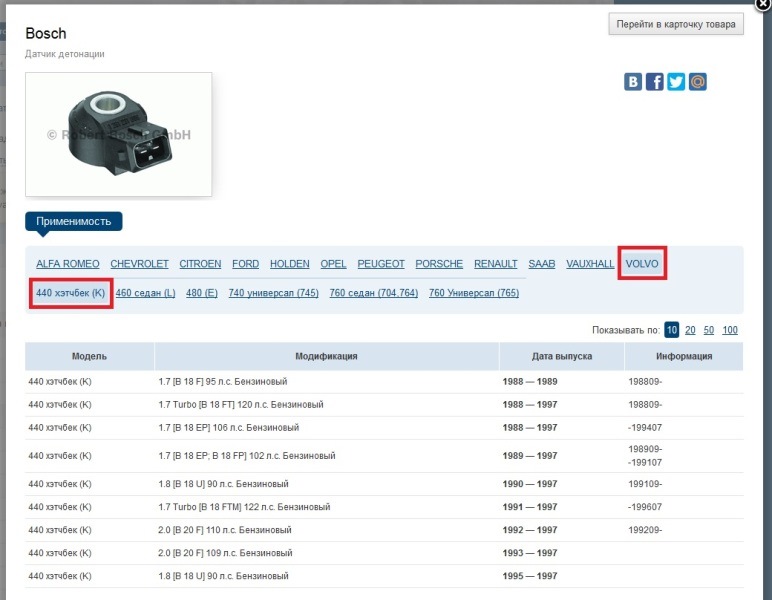Click the Модель column header
772x600 pixels.
point(90,356)
